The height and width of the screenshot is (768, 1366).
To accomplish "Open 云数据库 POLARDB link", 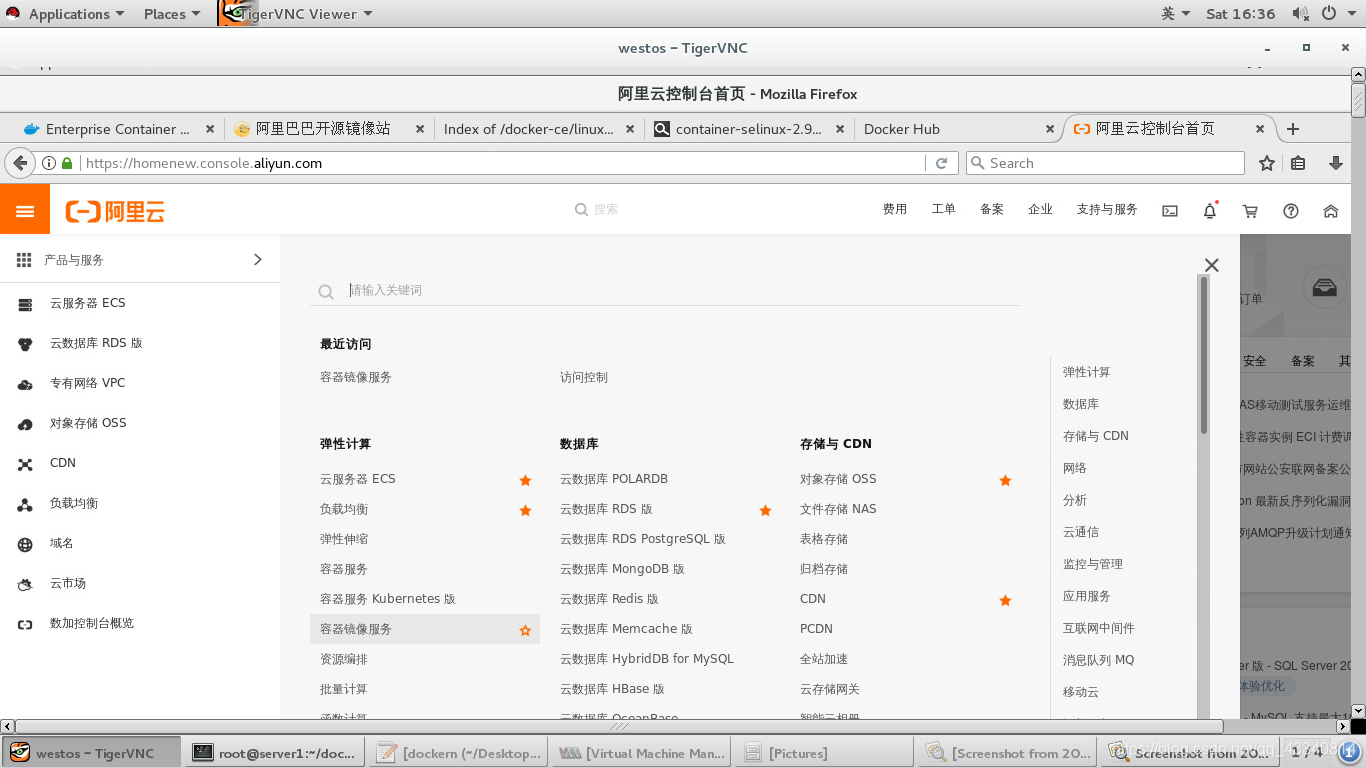I will coord(614,479).
